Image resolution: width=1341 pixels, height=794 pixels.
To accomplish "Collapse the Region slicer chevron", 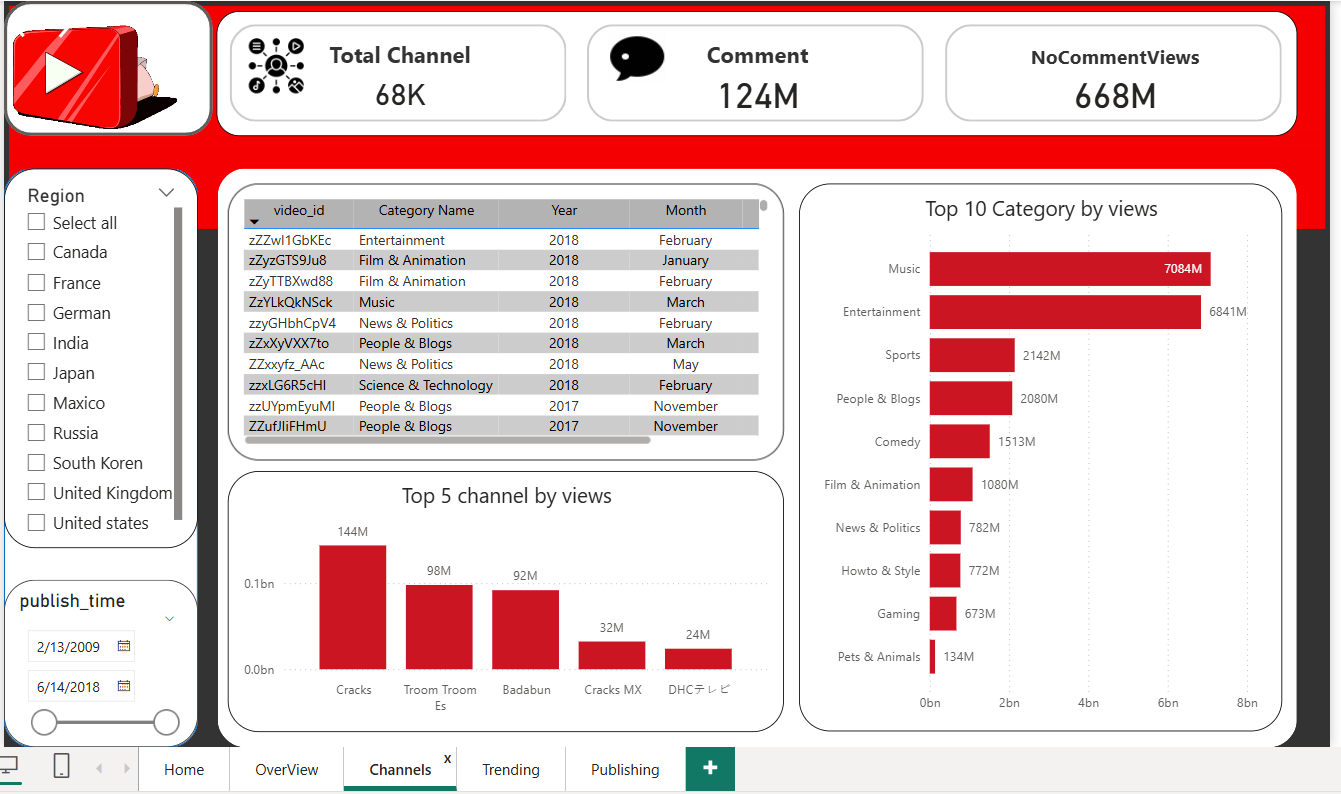I will (x=167, y=192).
